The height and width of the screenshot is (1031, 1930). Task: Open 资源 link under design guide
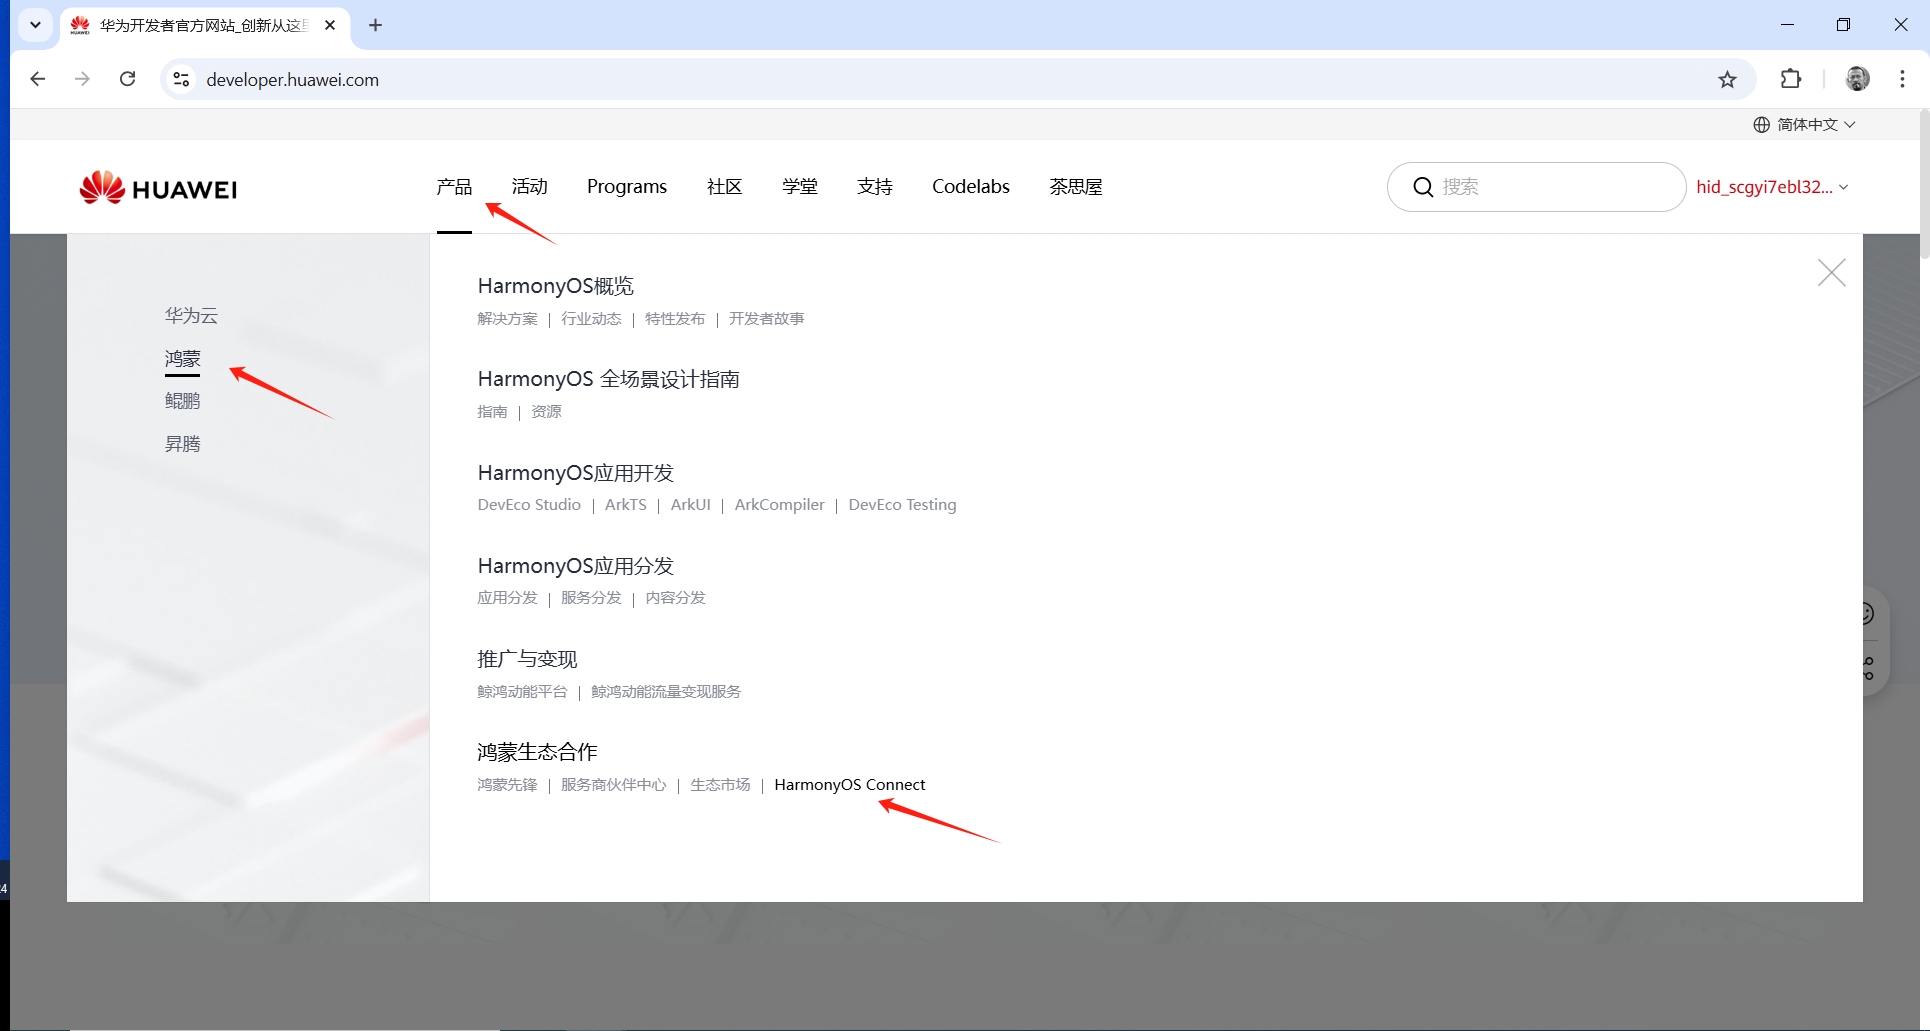tap(546, 412)
